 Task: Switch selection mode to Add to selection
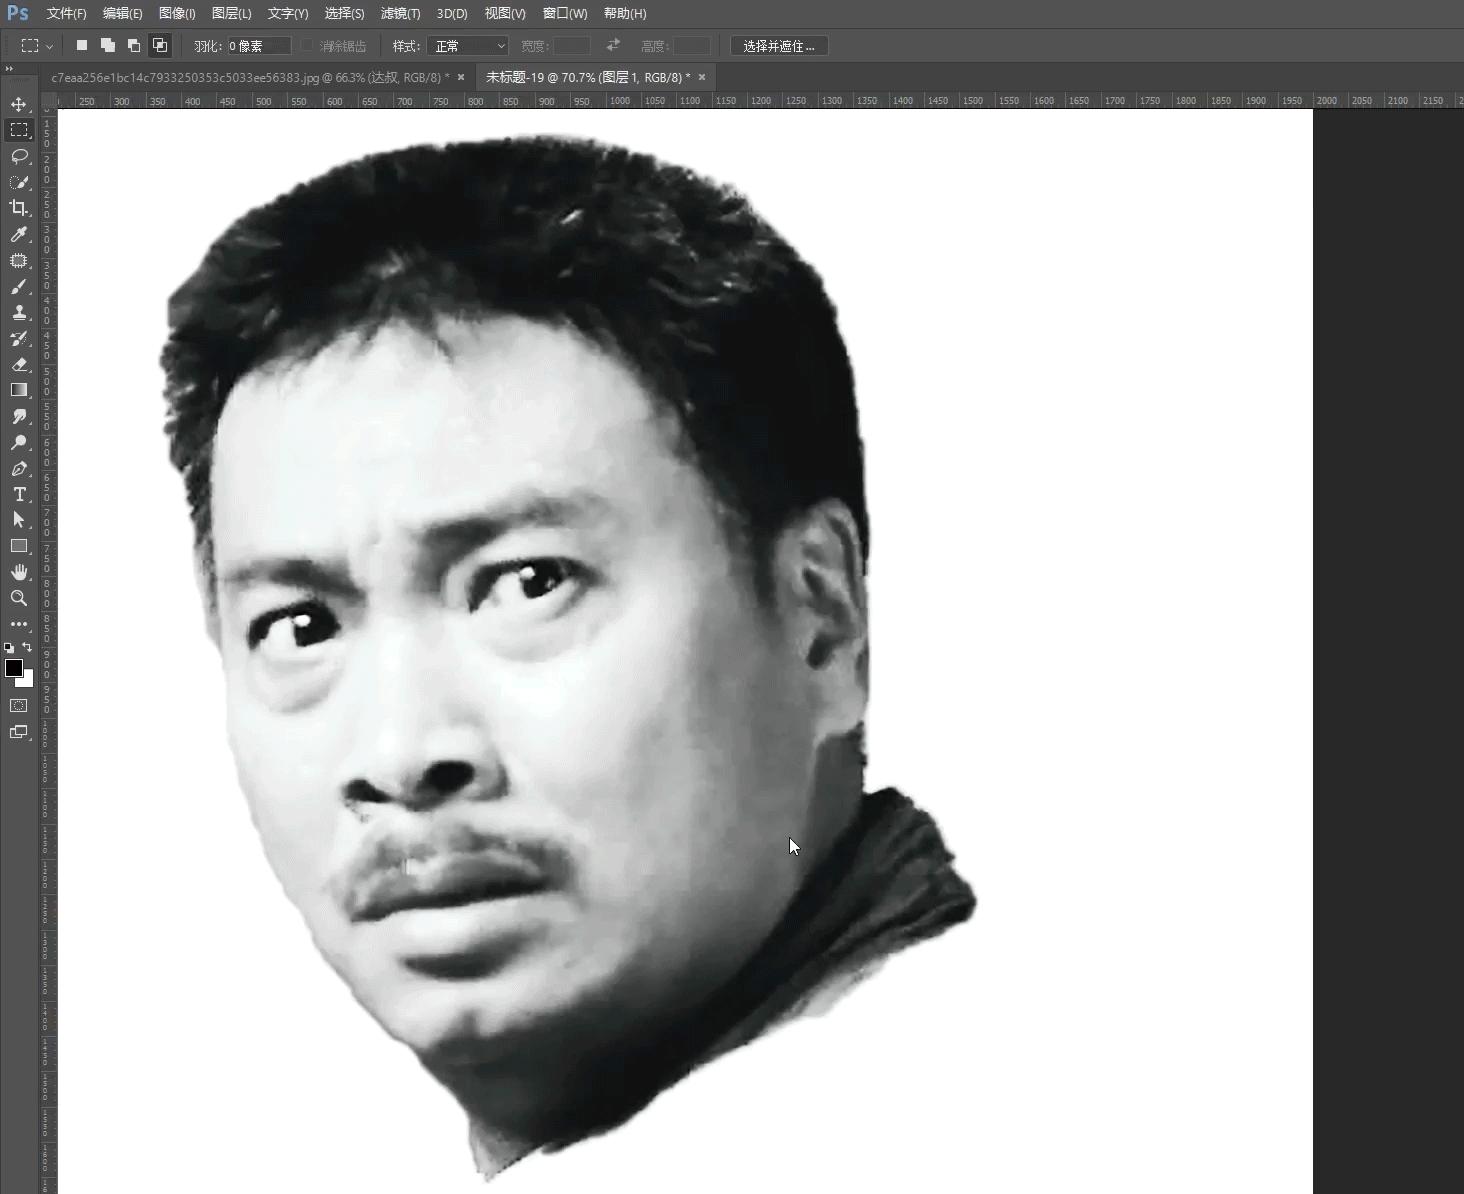(x=108, y=45)
